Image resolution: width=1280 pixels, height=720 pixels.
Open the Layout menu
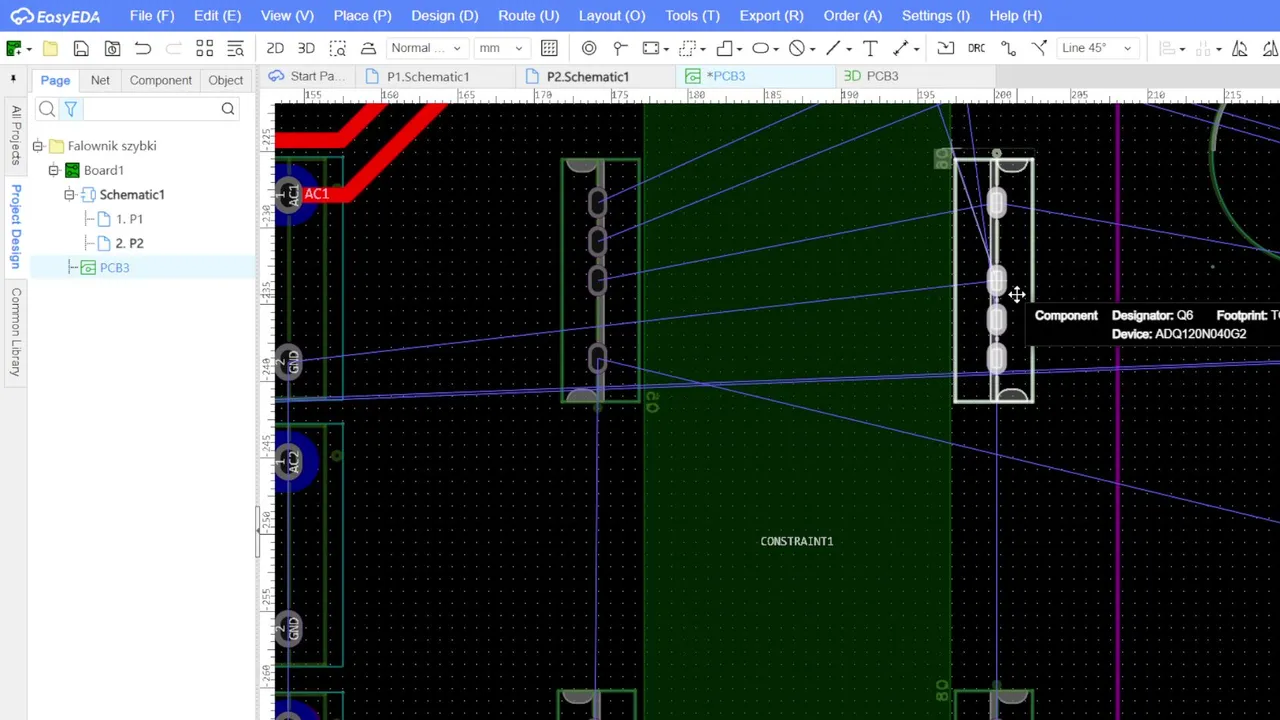[612, 15]
